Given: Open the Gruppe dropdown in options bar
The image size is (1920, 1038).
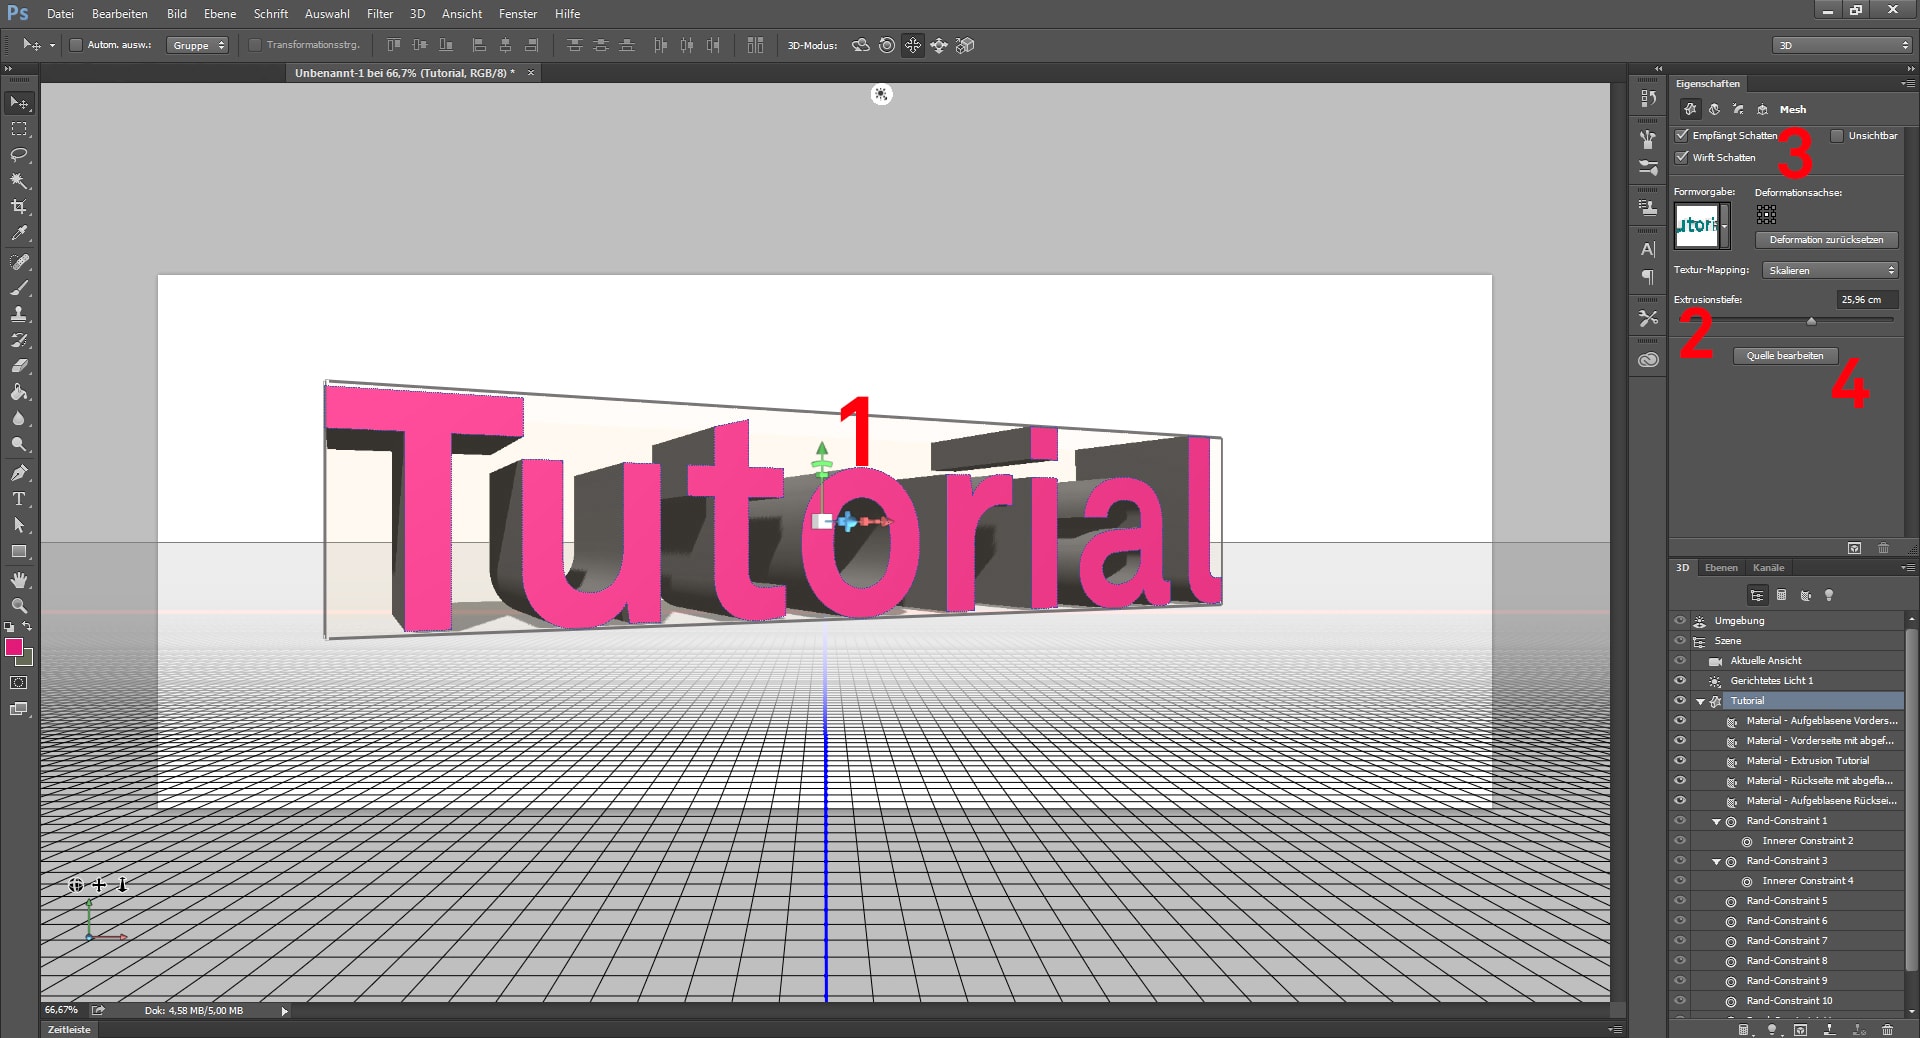Looking at the screenshot, I should pos(198,45).
